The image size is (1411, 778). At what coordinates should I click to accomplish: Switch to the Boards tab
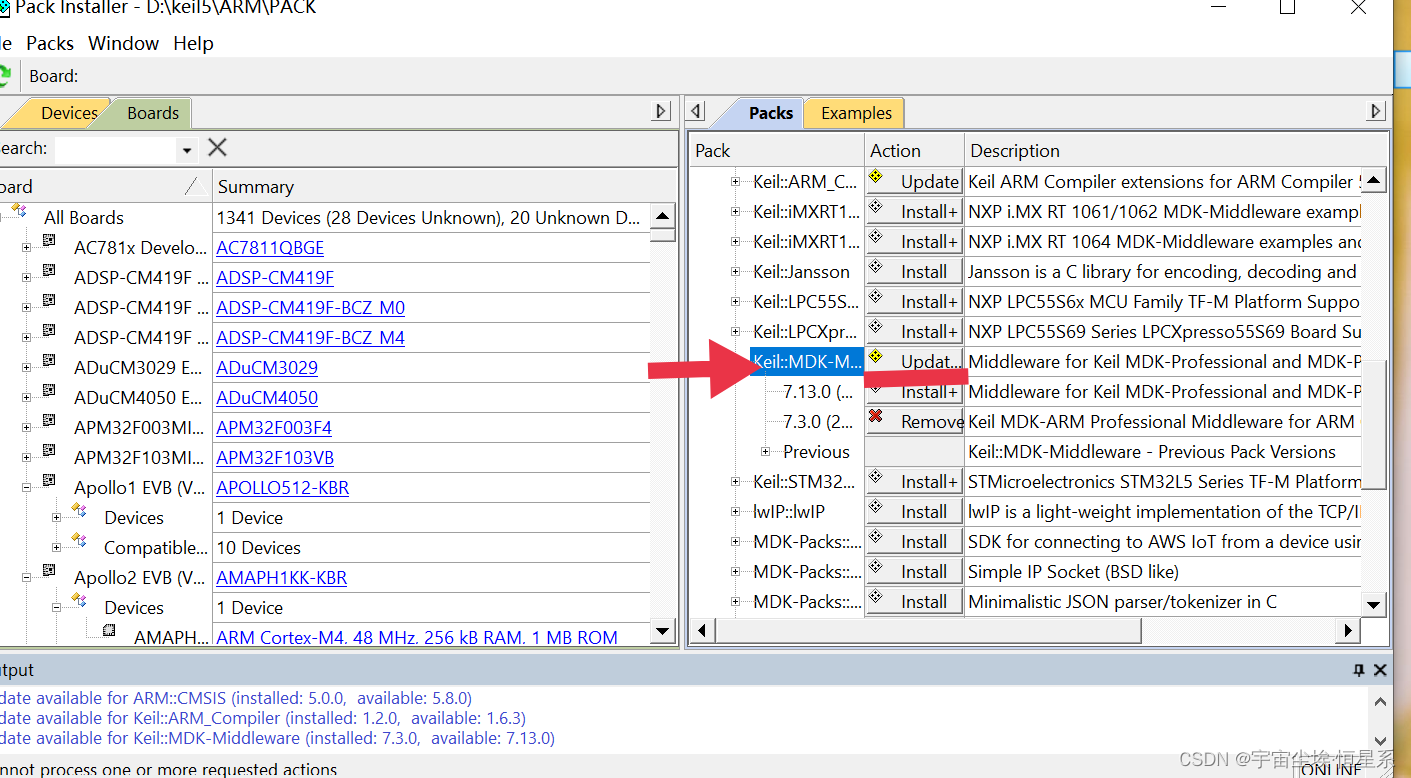point(153,113)
